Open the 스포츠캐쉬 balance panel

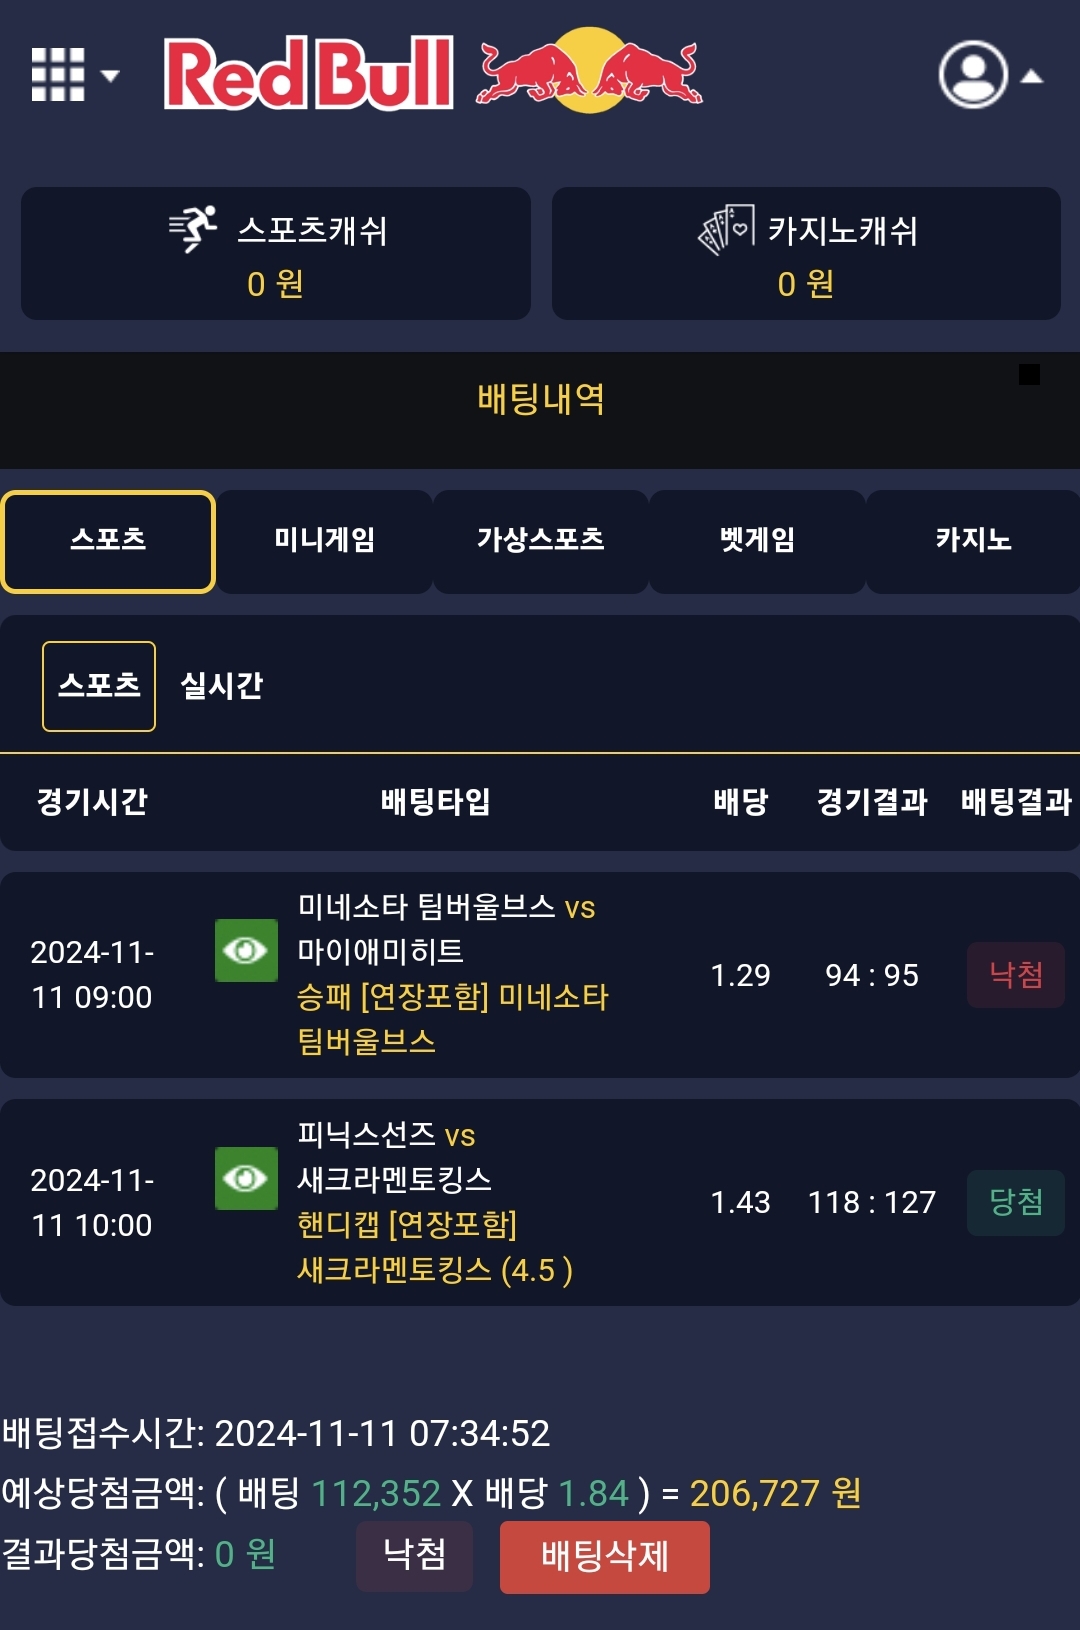point(276,254)
